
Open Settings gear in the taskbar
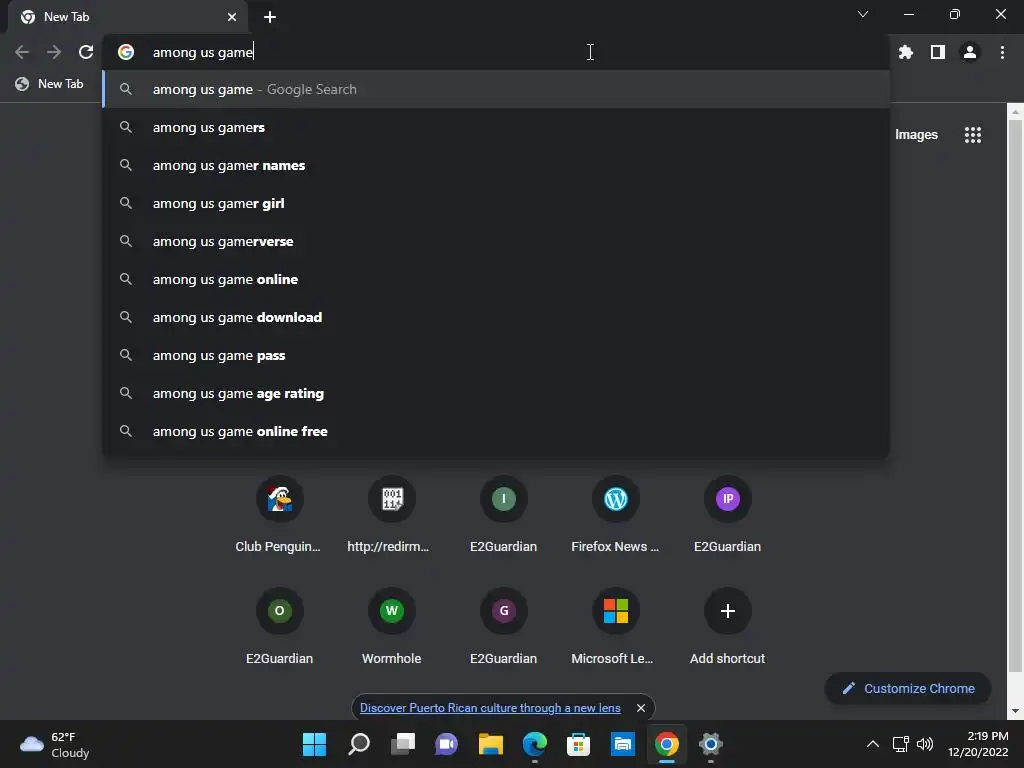point(711,744)
